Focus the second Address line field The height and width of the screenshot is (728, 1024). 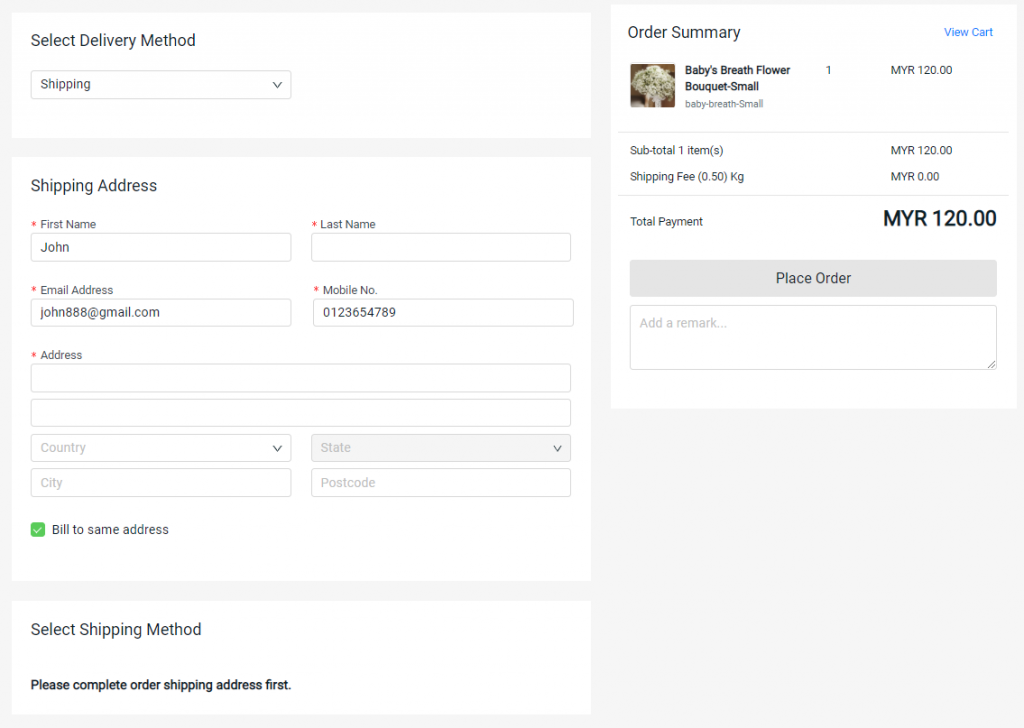pos(300,413)
